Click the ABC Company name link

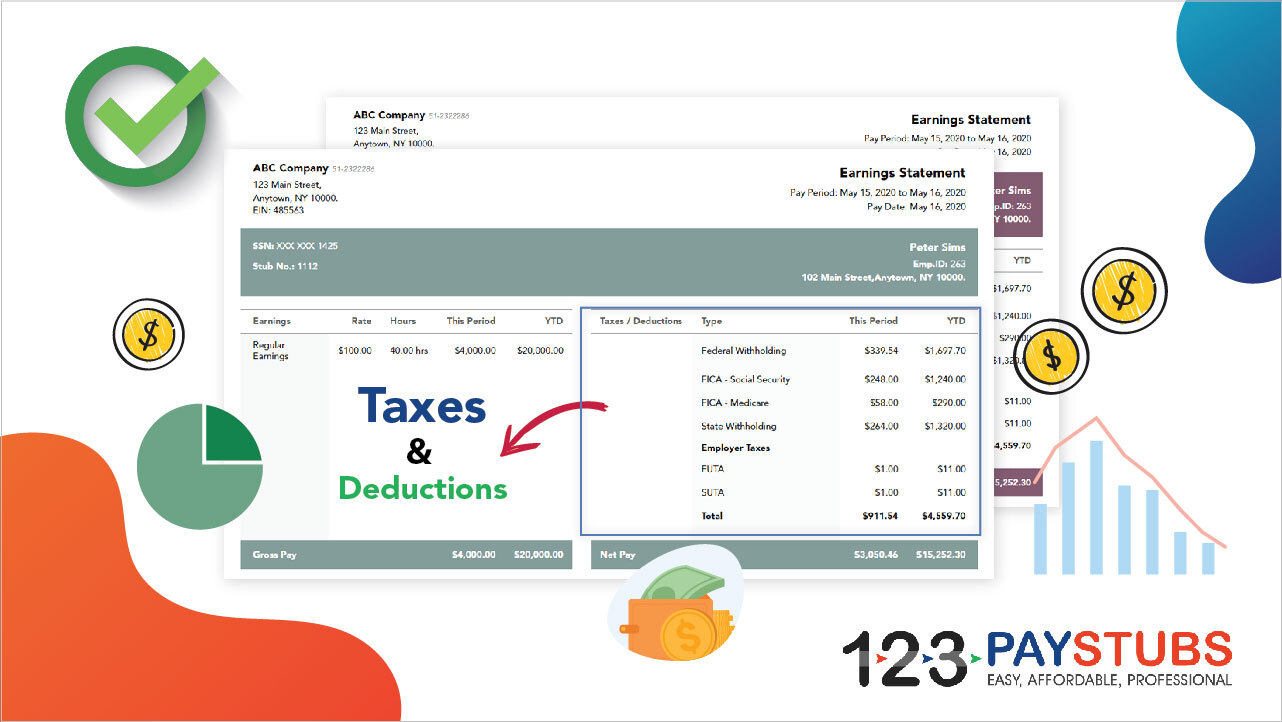tap(290, 168)
